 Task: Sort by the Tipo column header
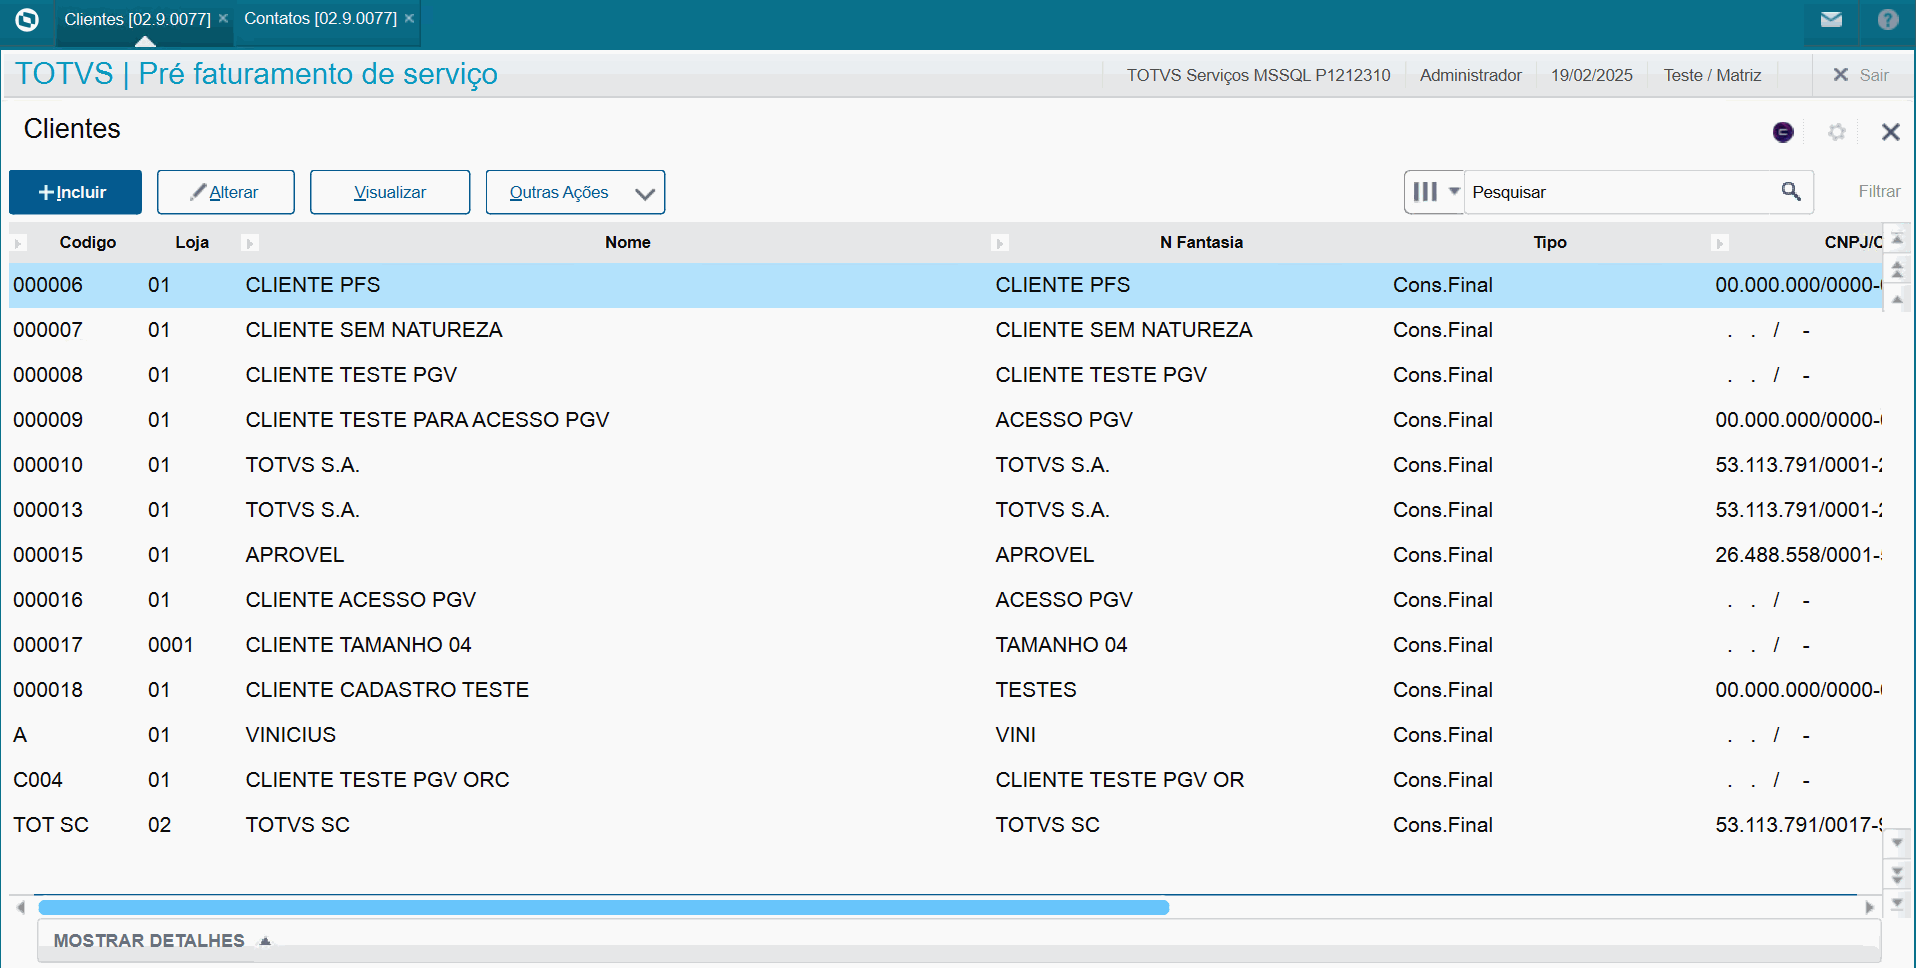tap(1550, 242)
